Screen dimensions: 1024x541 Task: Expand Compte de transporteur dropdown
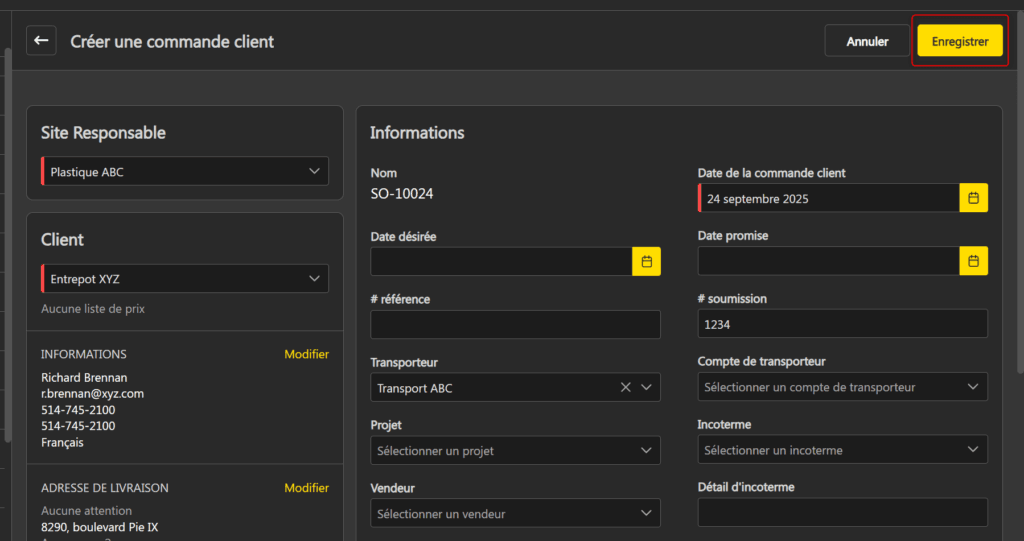pyautogui.click(x=842, y=387)
